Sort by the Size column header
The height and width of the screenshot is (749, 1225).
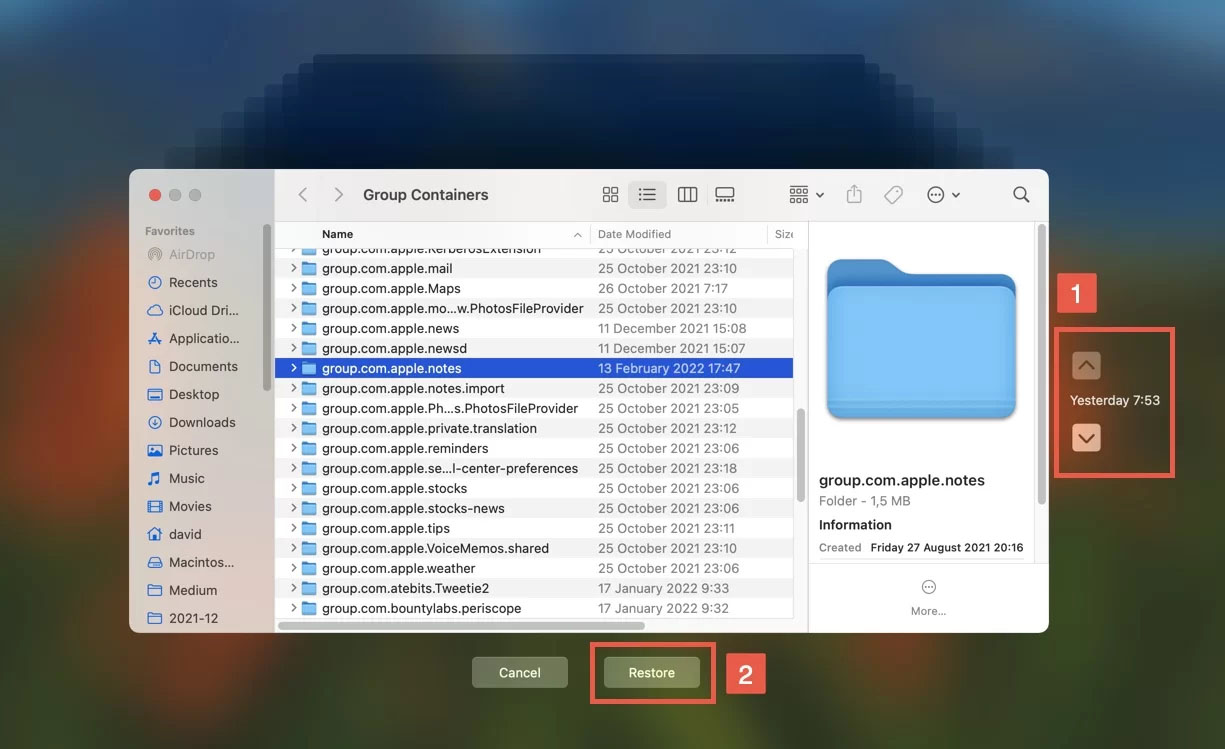click(x=782, y=234)
